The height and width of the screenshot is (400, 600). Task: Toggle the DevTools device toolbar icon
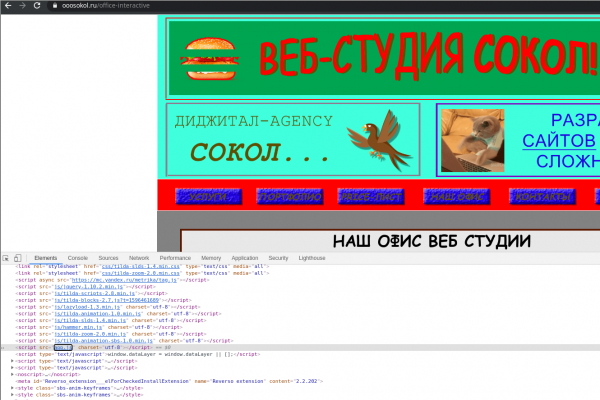(x=20, y=258)
